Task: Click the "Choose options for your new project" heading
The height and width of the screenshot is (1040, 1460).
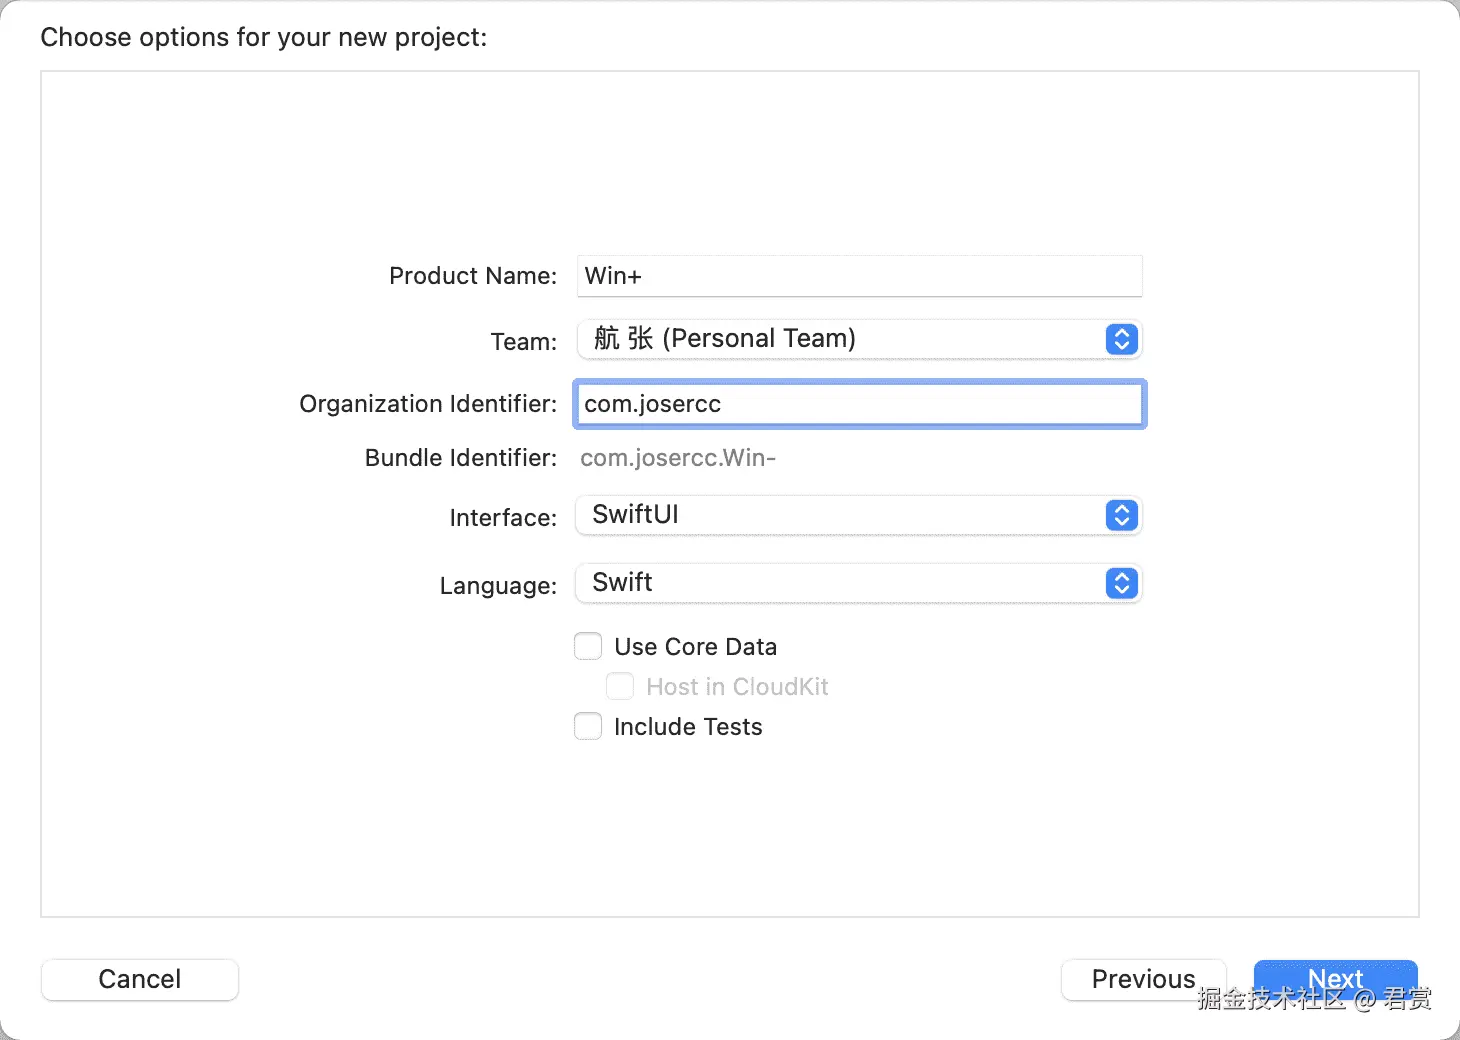Action: pos(264,37)
